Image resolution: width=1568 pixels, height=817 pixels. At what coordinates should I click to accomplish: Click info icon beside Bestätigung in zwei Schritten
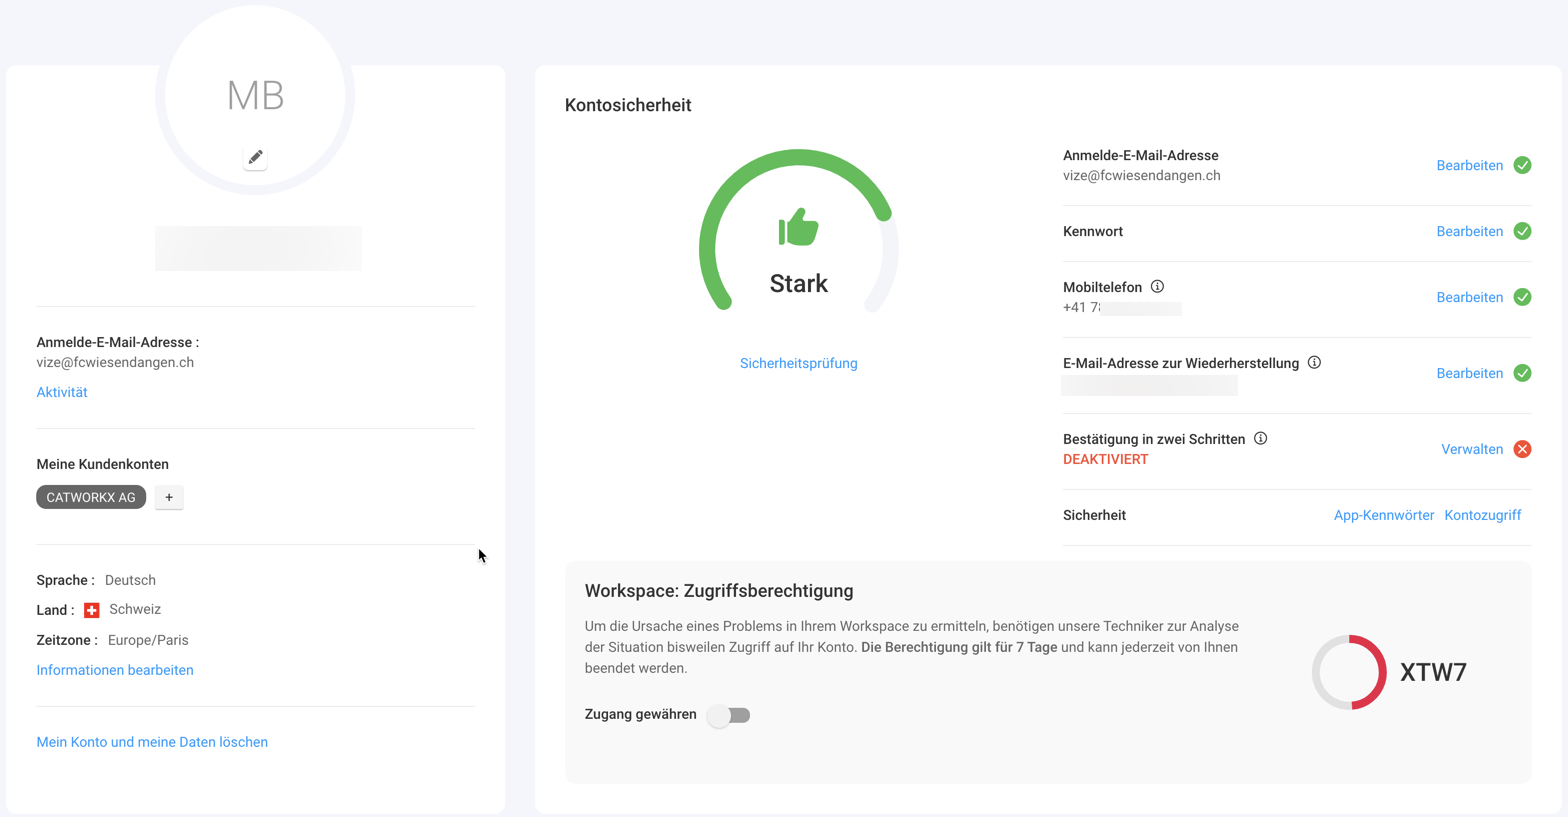point(1260,439)
